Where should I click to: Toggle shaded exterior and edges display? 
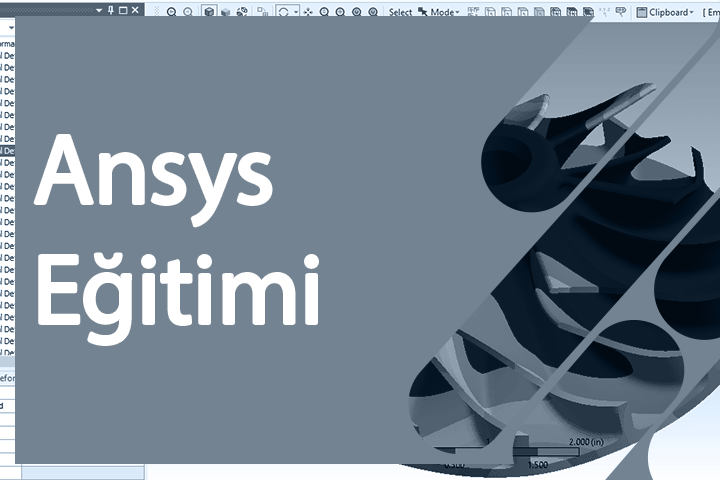click(209, 12)
